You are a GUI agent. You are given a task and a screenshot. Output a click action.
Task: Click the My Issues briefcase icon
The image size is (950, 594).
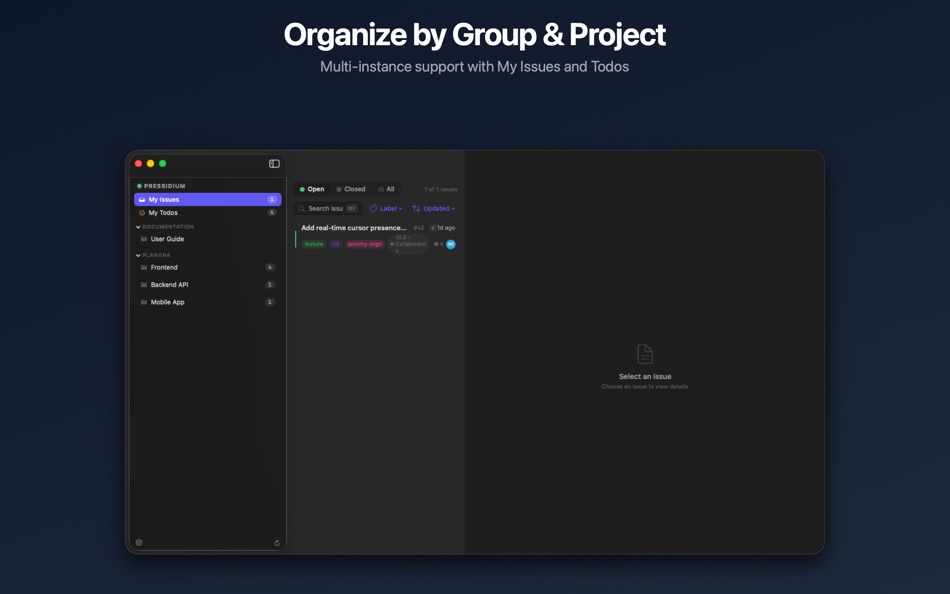[141, 199]
